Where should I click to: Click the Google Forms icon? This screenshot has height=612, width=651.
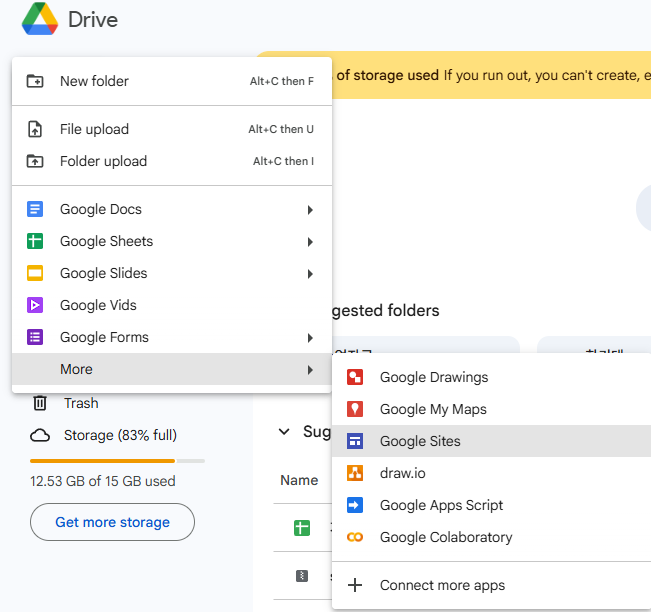(x=35, y=337)
